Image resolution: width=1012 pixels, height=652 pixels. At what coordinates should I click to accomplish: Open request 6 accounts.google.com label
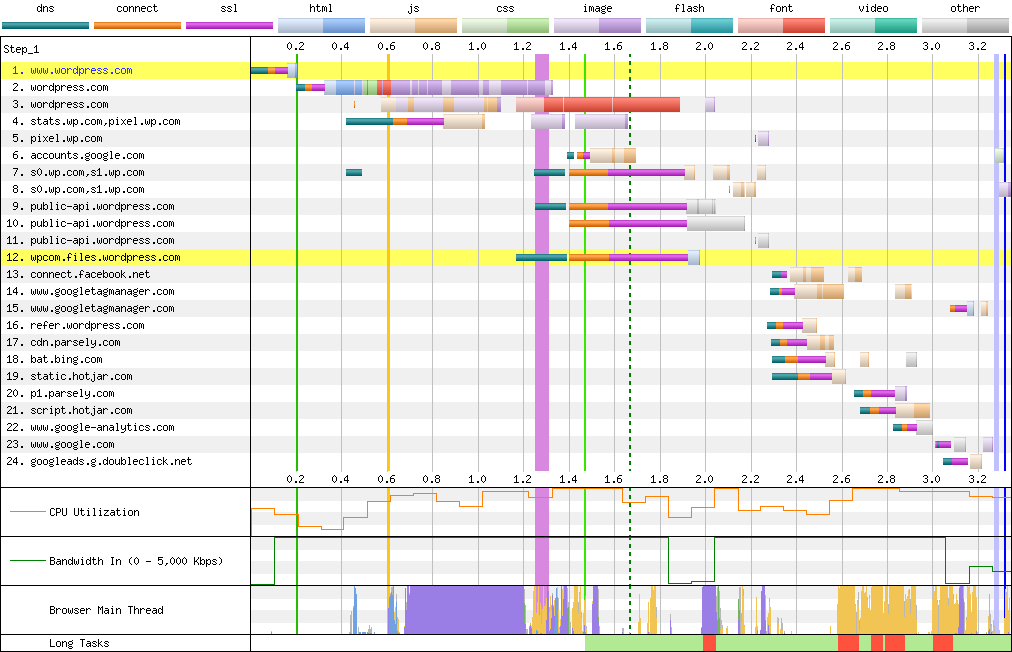click(x=87, y=156)
